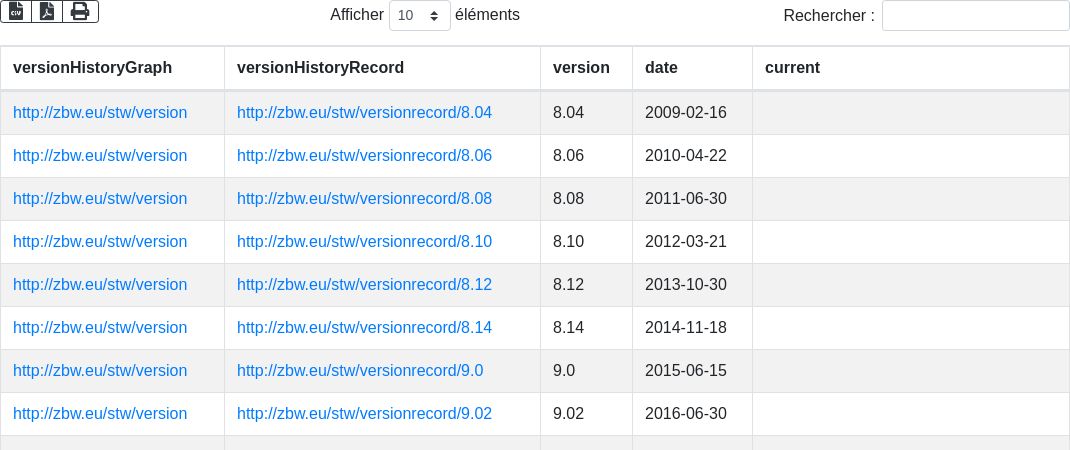
Task: Sort table by version column
Action: click(581, 68)
